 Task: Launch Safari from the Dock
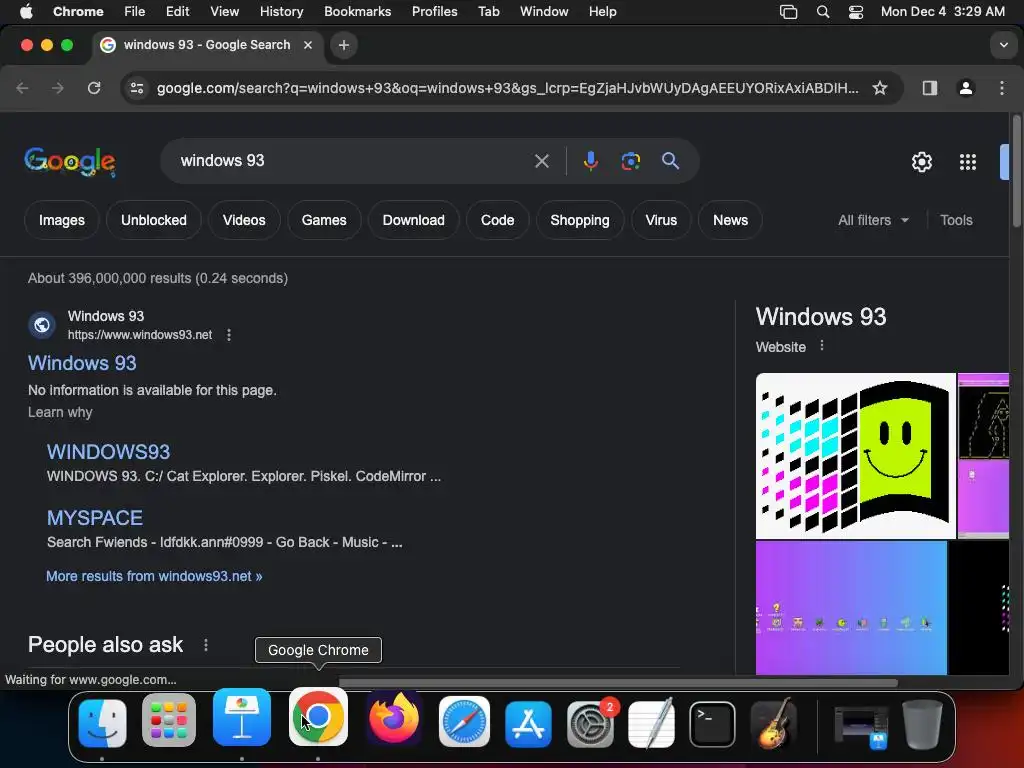(464, 722)
